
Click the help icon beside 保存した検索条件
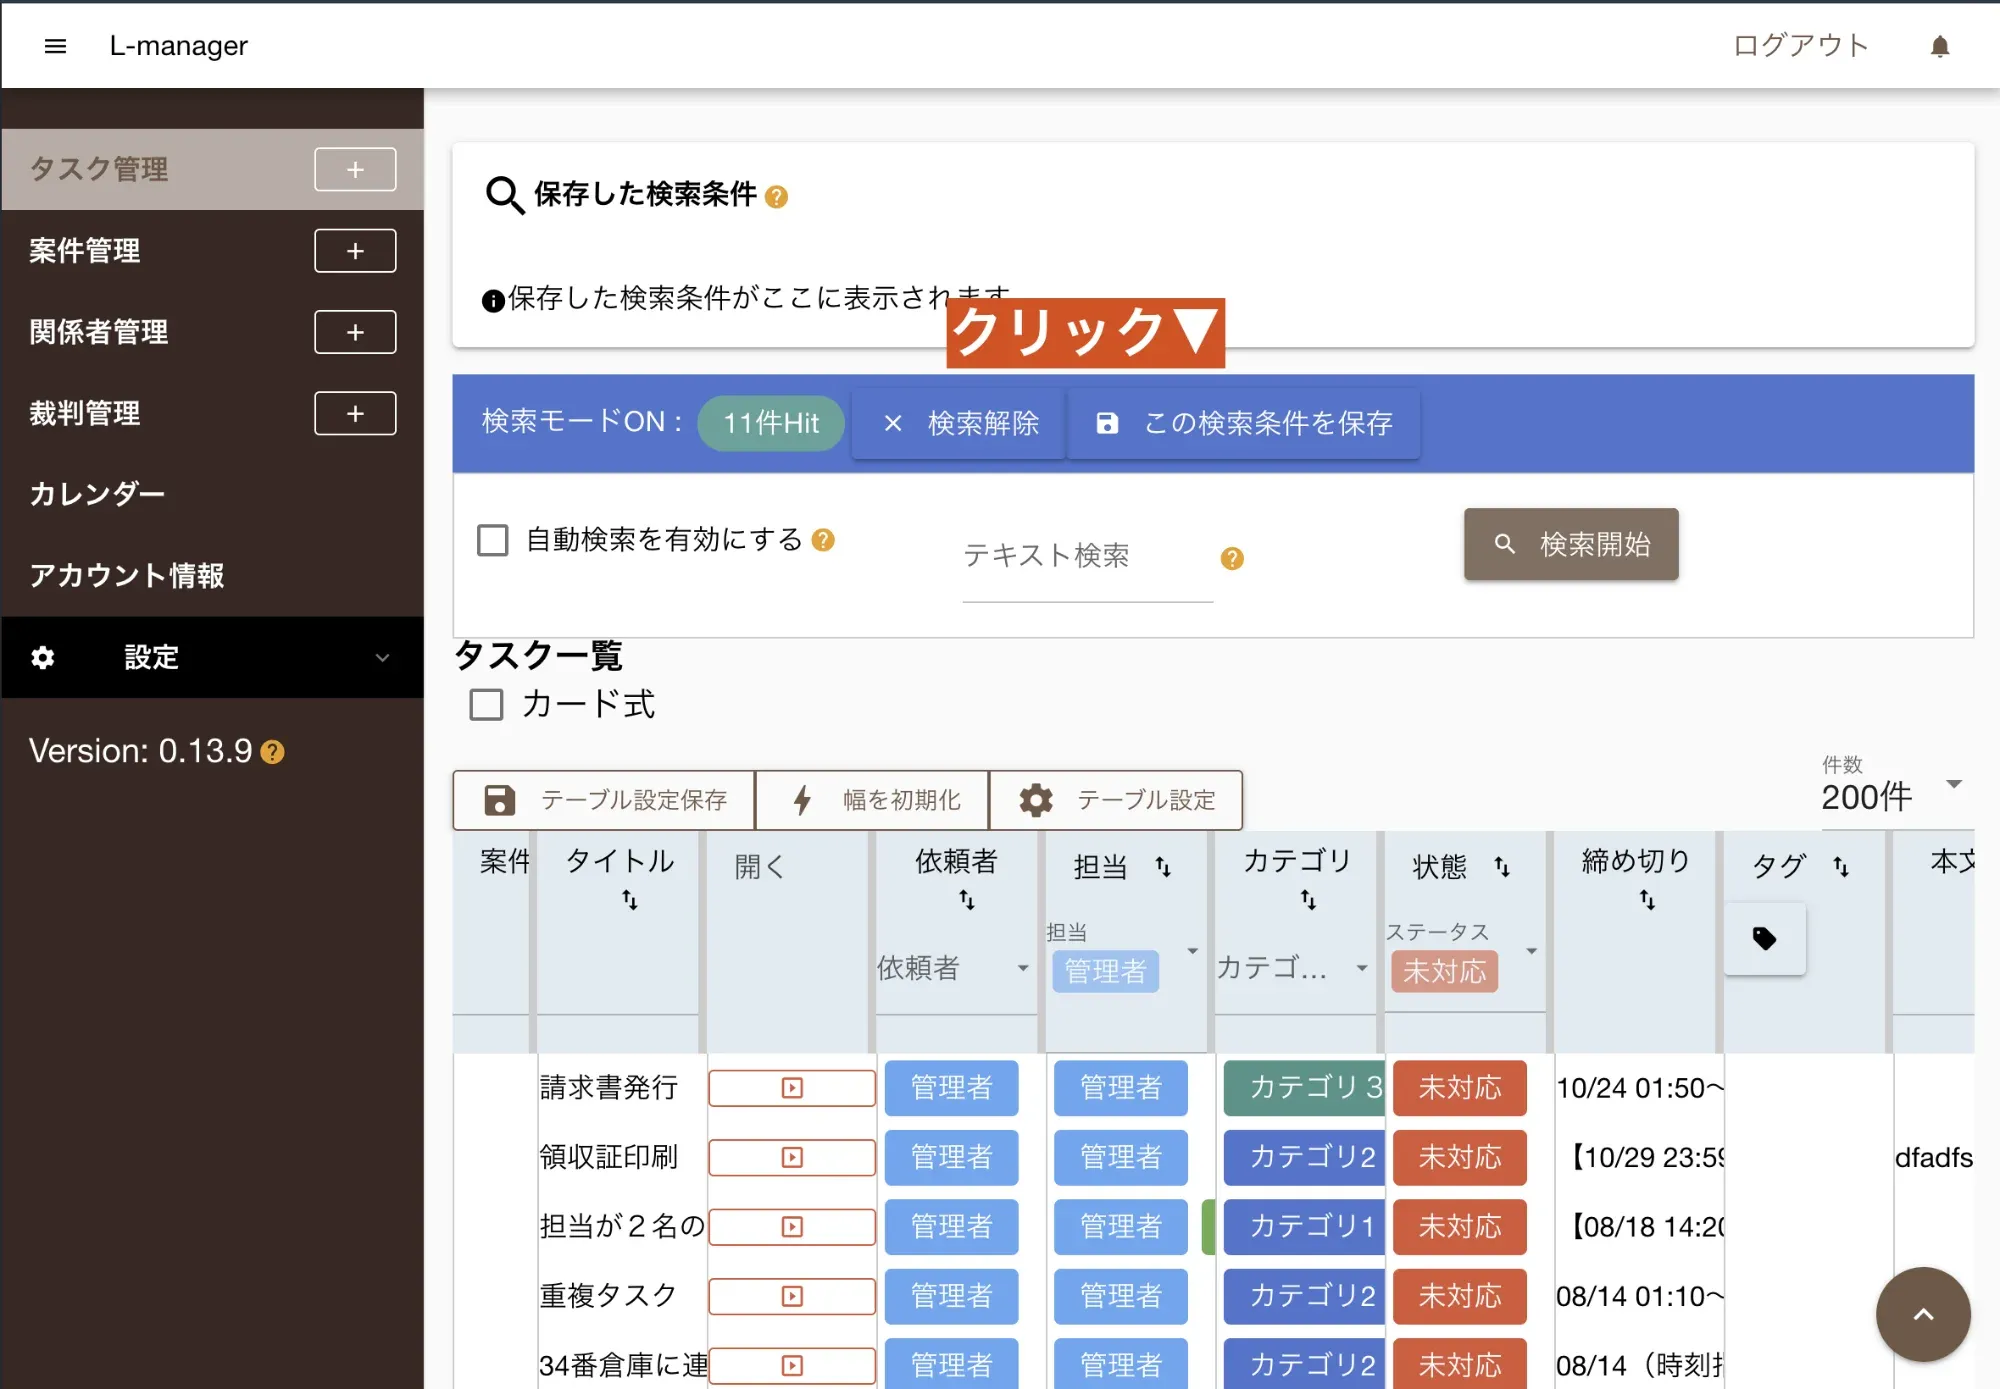tap(777, 197)
